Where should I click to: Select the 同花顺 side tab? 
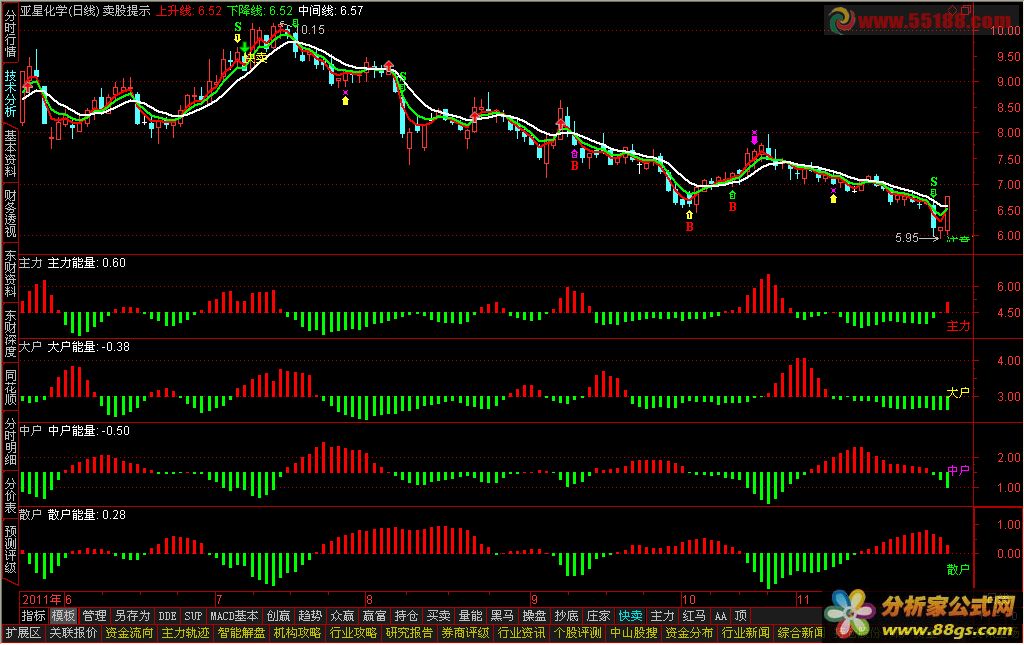click(x=10, y=387)
